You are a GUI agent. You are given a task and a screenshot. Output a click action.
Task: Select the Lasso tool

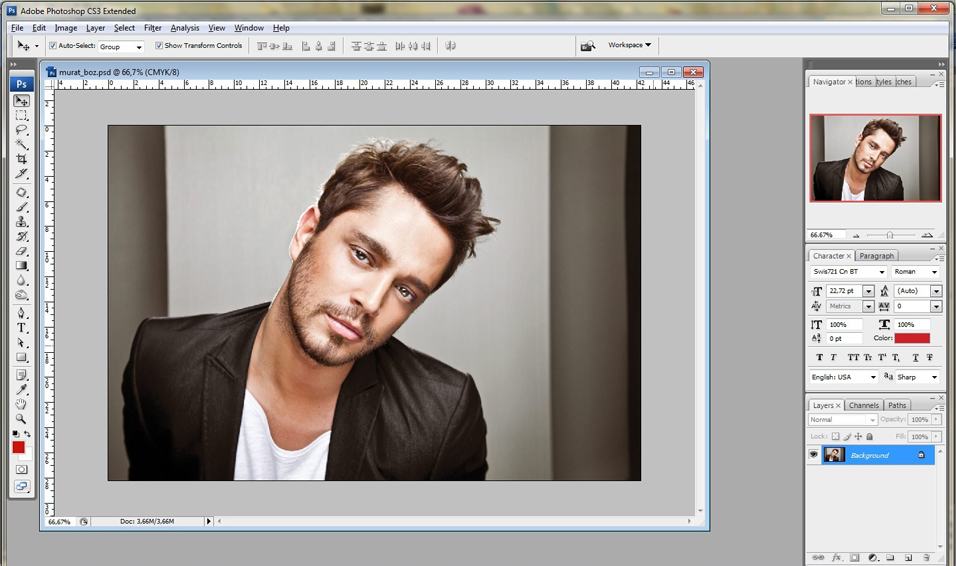(21, 130)
